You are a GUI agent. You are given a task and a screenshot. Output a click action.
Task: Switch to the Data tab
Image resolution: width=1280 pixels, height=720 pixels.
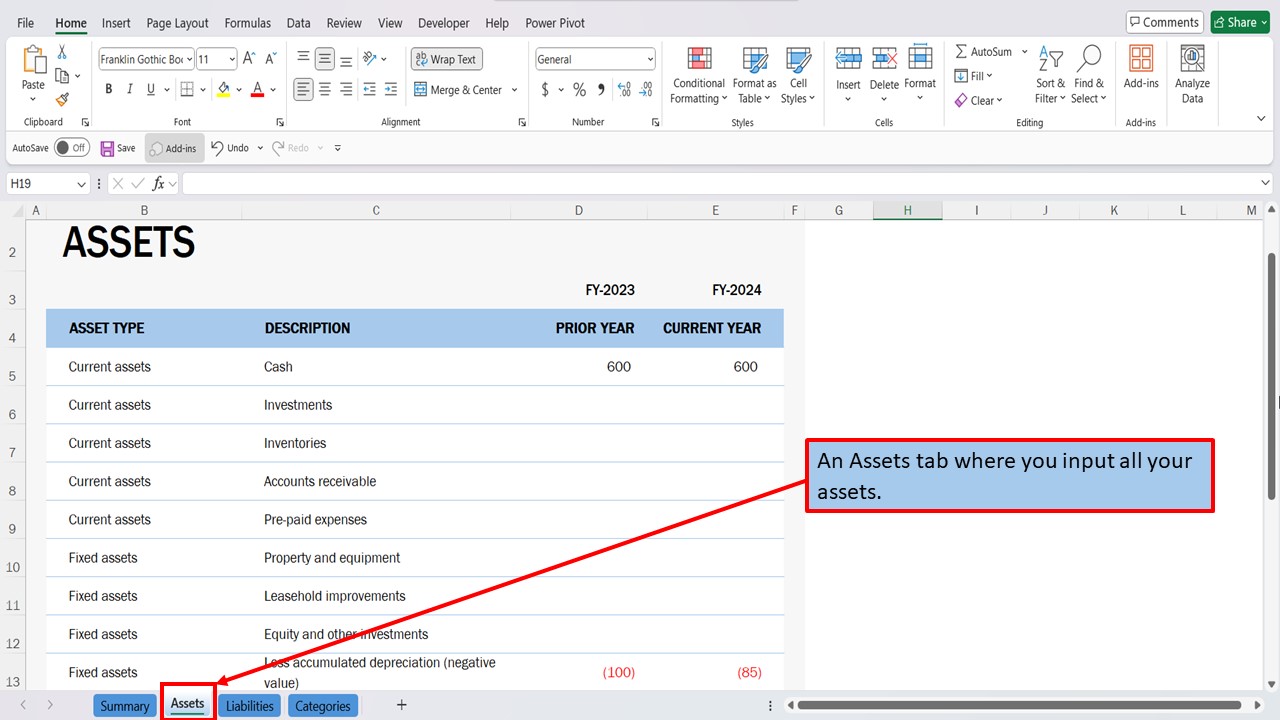pos(298,23)
